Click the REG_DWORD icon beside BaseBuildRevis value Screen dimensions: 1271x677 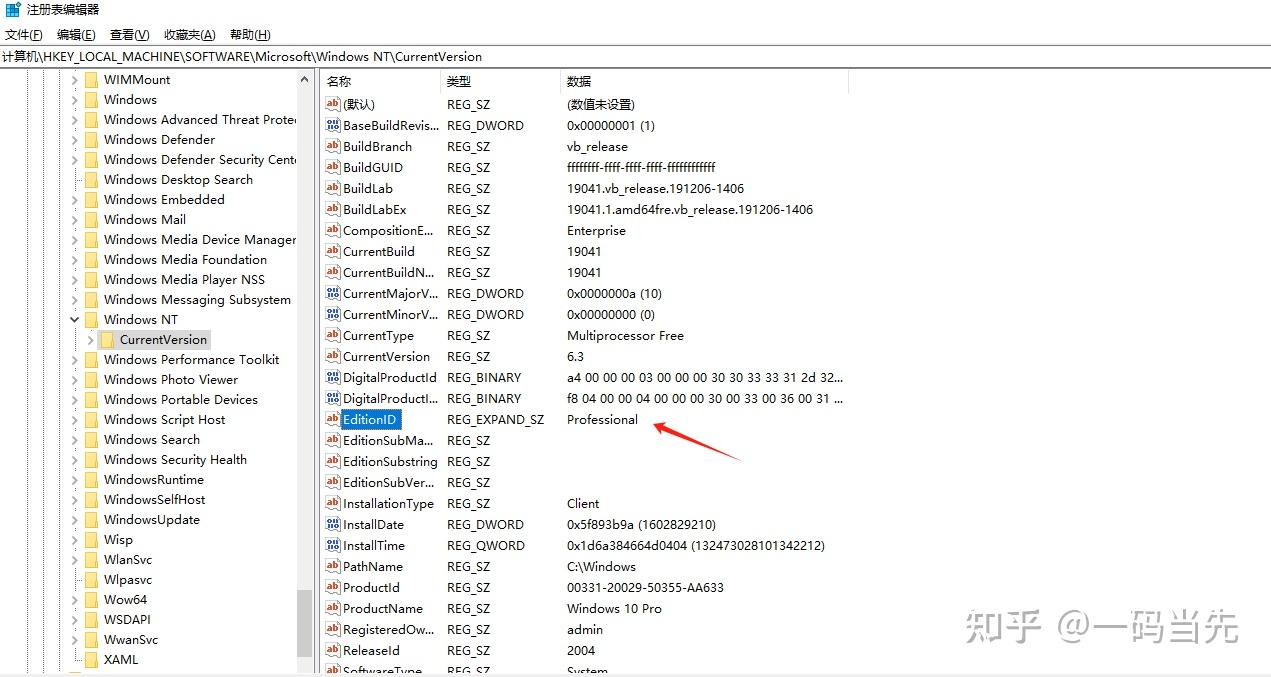(x=333, y=125)
